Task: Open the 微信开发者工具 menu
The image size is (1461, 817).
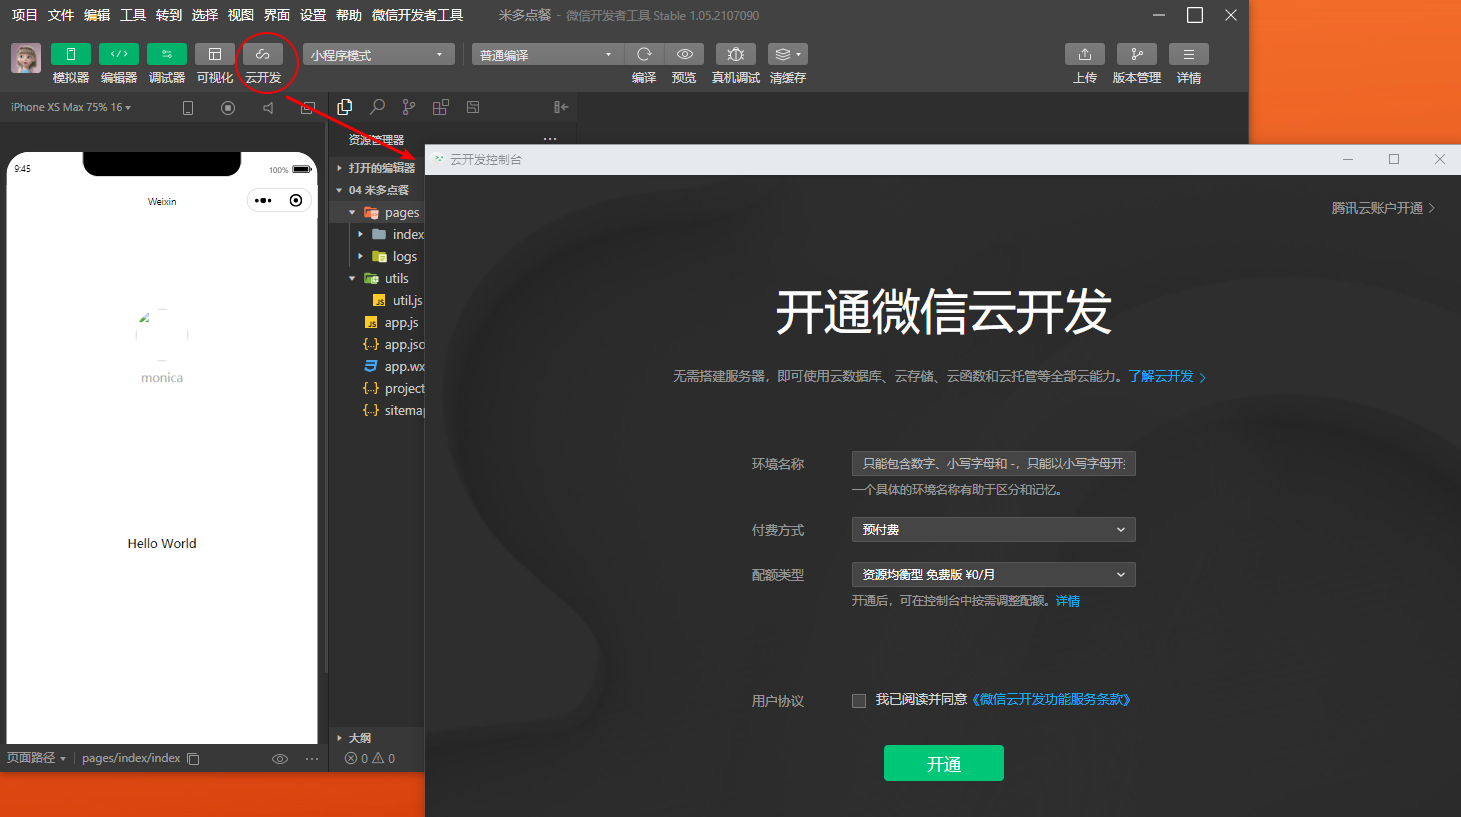Action: click(x=417, y=15)
